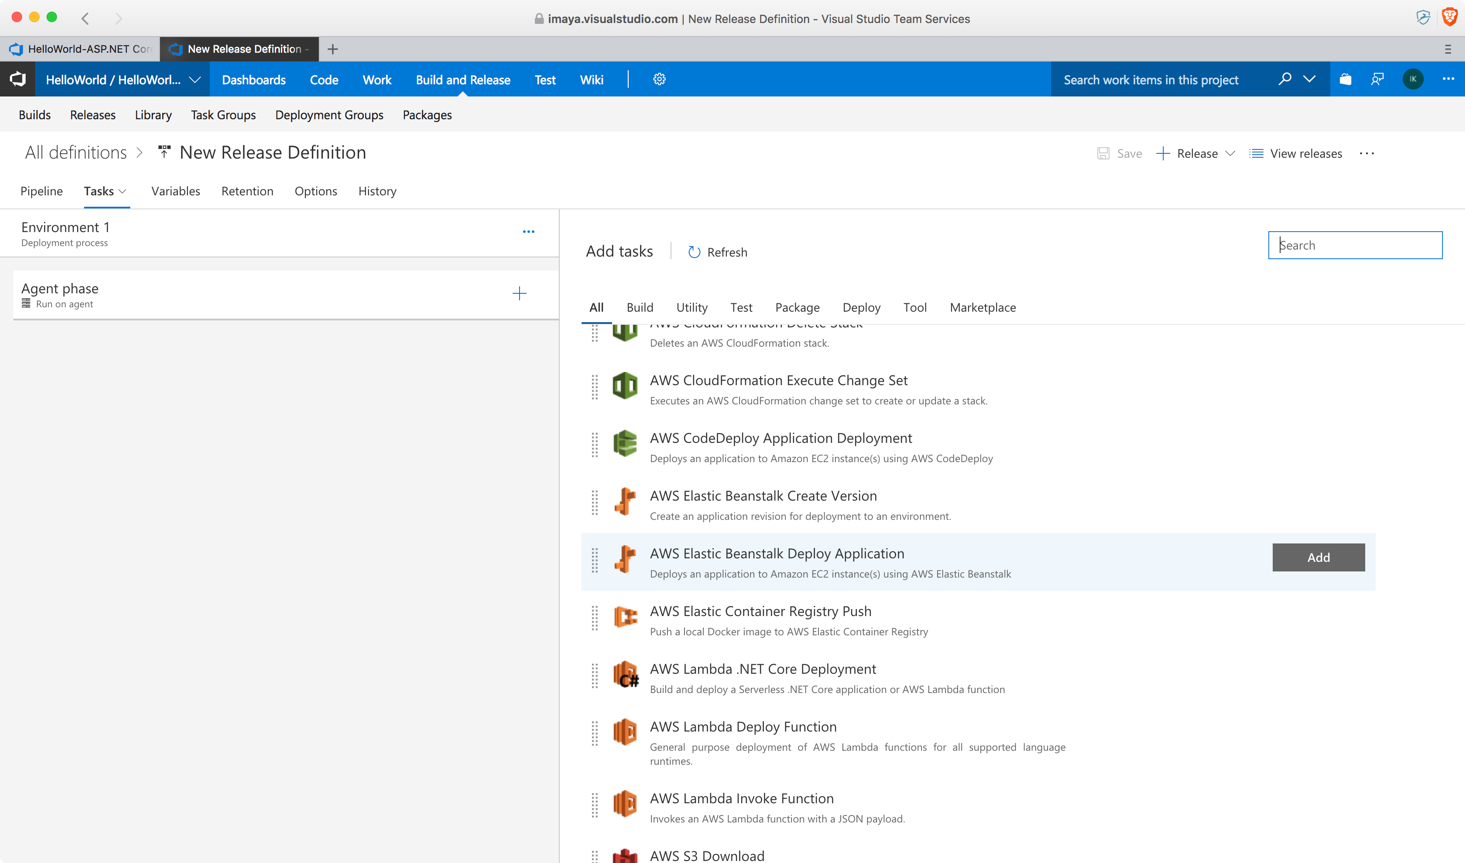Click the feedback chat icon

click(x=1378, y=79)
